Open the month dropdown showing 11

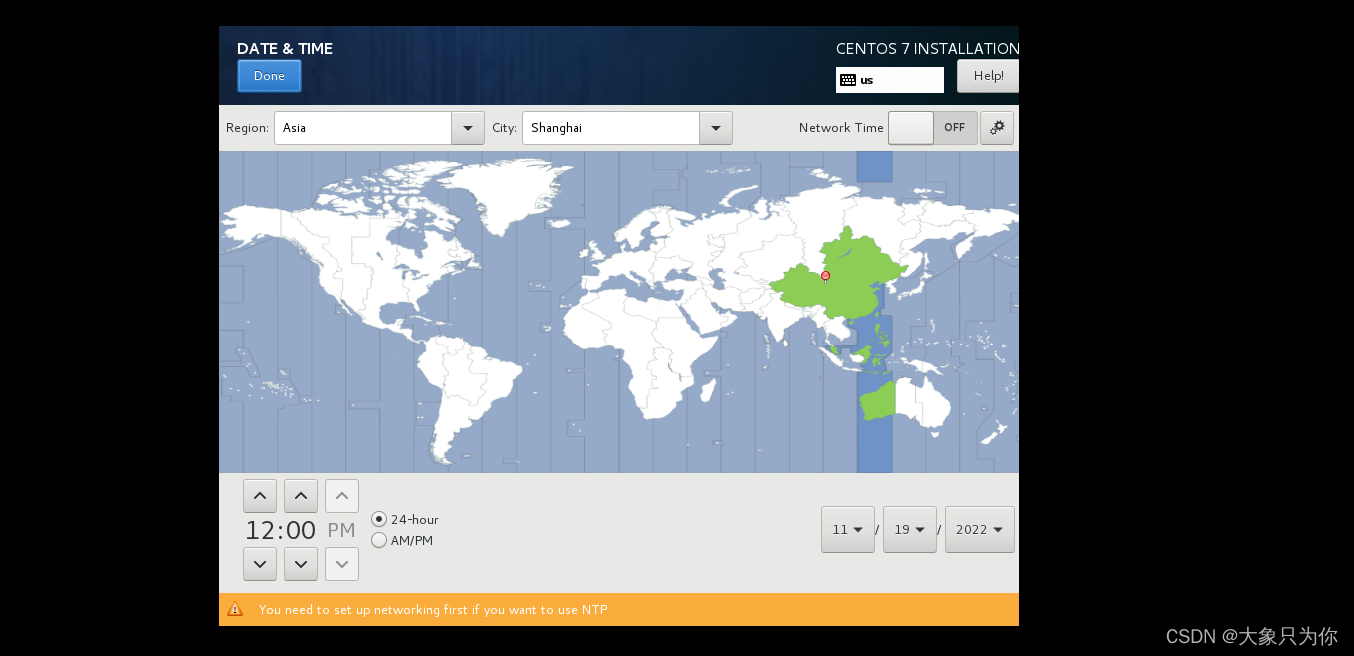point(848,530)
